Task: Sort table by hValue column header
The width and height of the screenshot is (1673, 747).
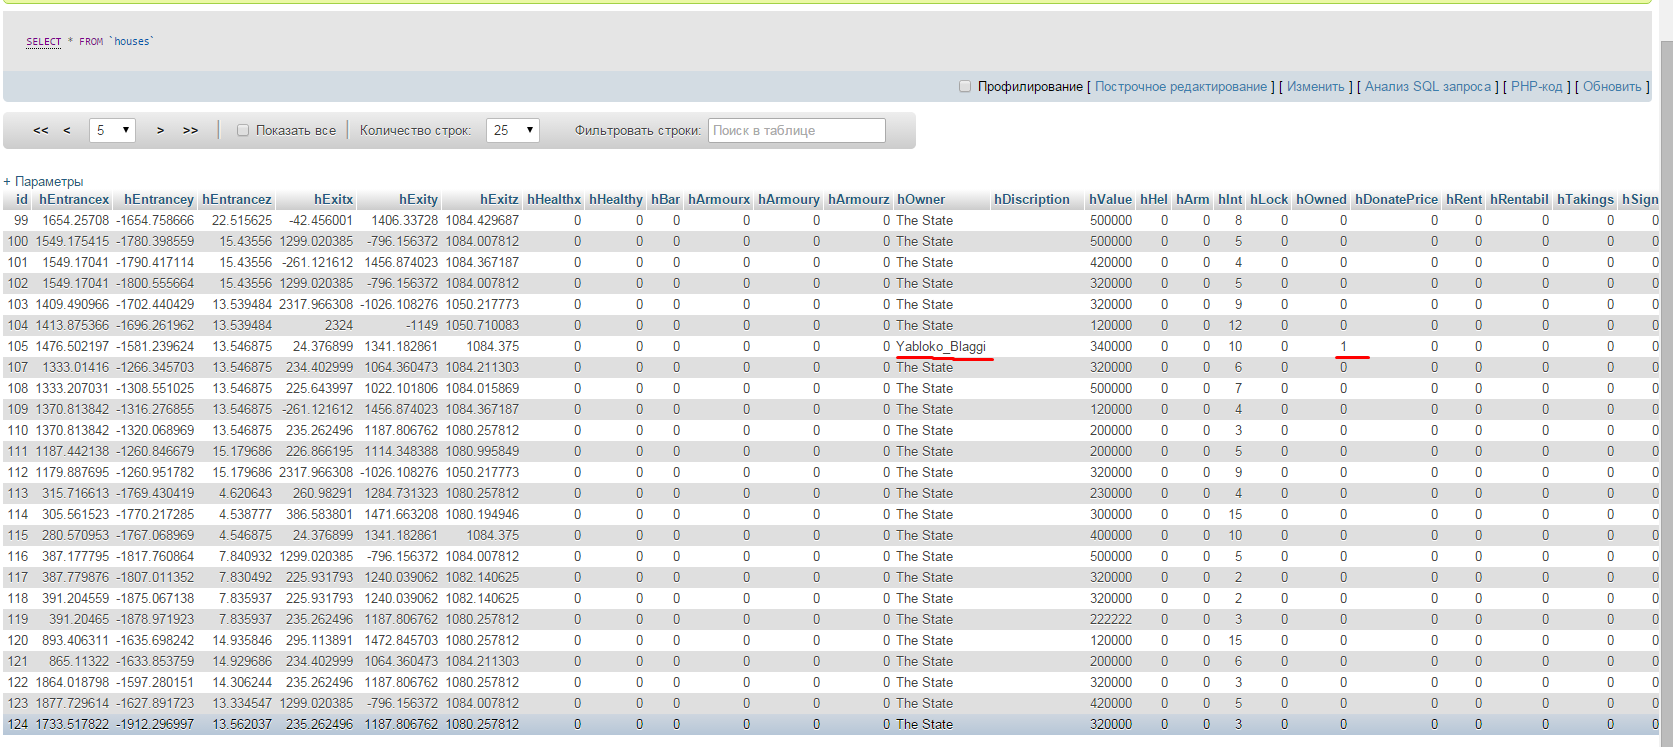Action: coord(1110,199)
